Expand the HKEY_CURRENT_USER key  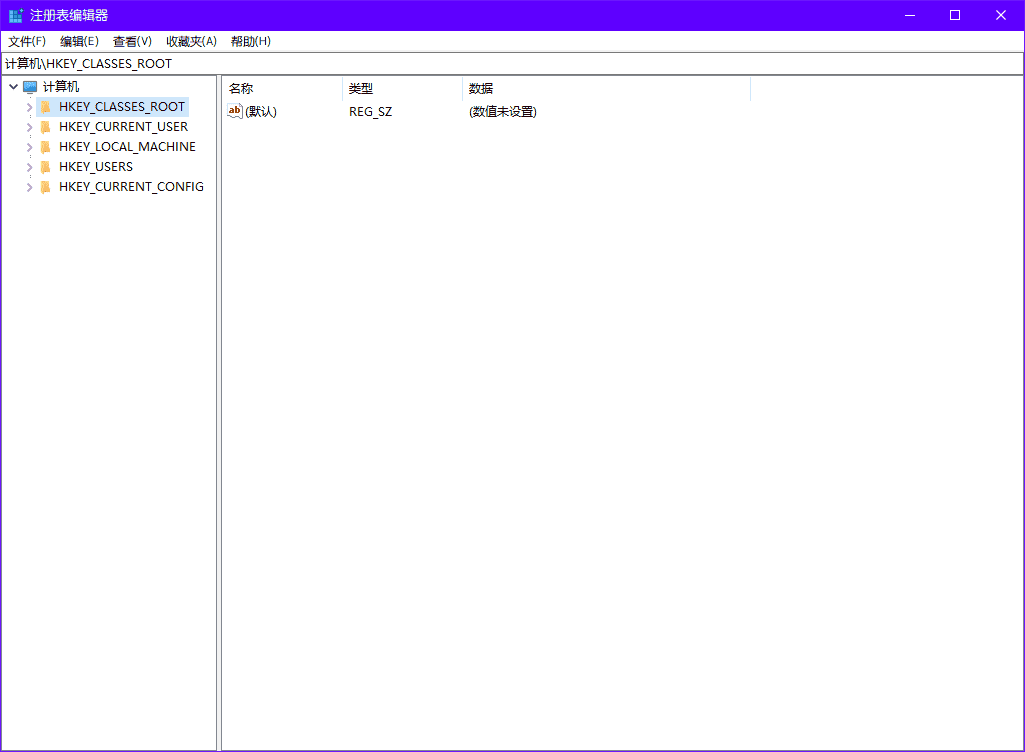(29, 127)
